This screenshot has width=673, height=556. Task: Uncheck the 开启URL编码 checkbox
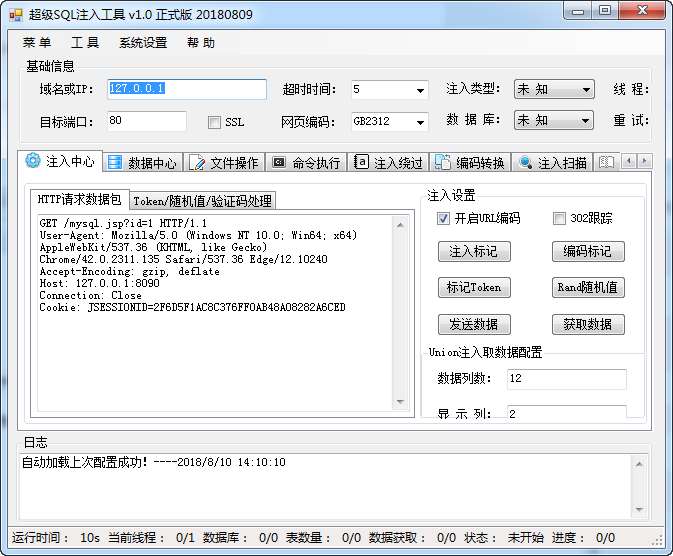pyautogui.click(x=443, y=218)
